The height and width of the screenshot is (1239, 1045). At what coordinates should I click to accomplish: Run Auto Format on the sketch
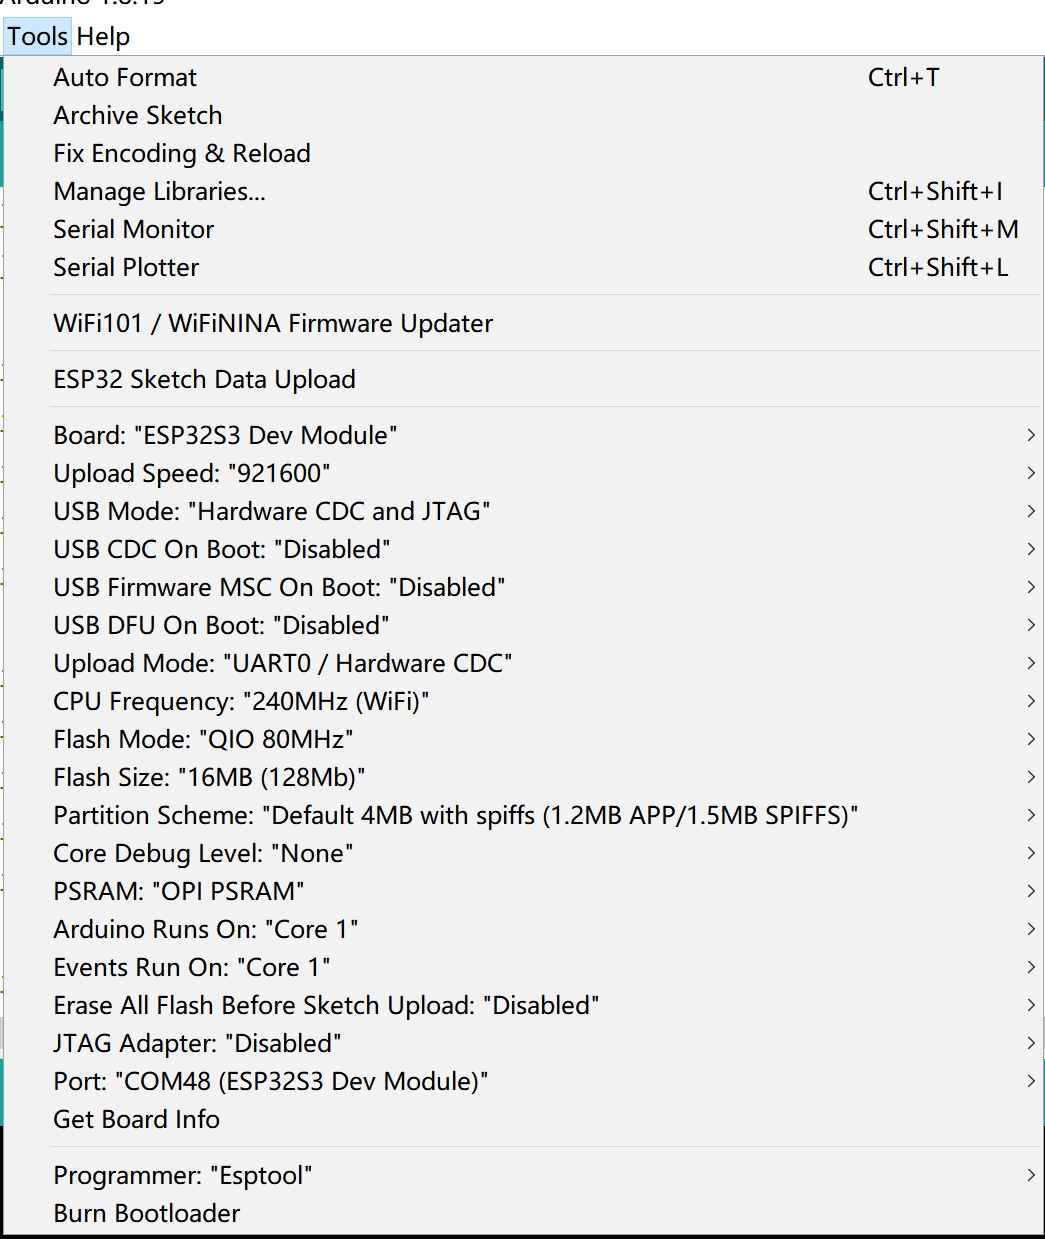click(x=523, y=77)
